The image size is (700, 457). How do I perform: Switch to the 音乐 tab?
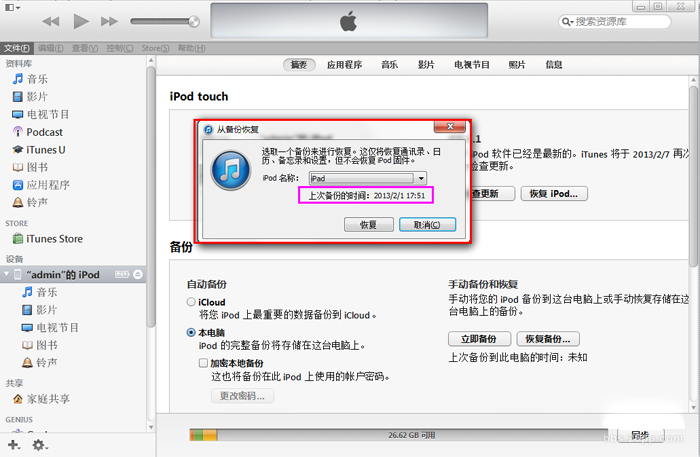pos(389,65)
